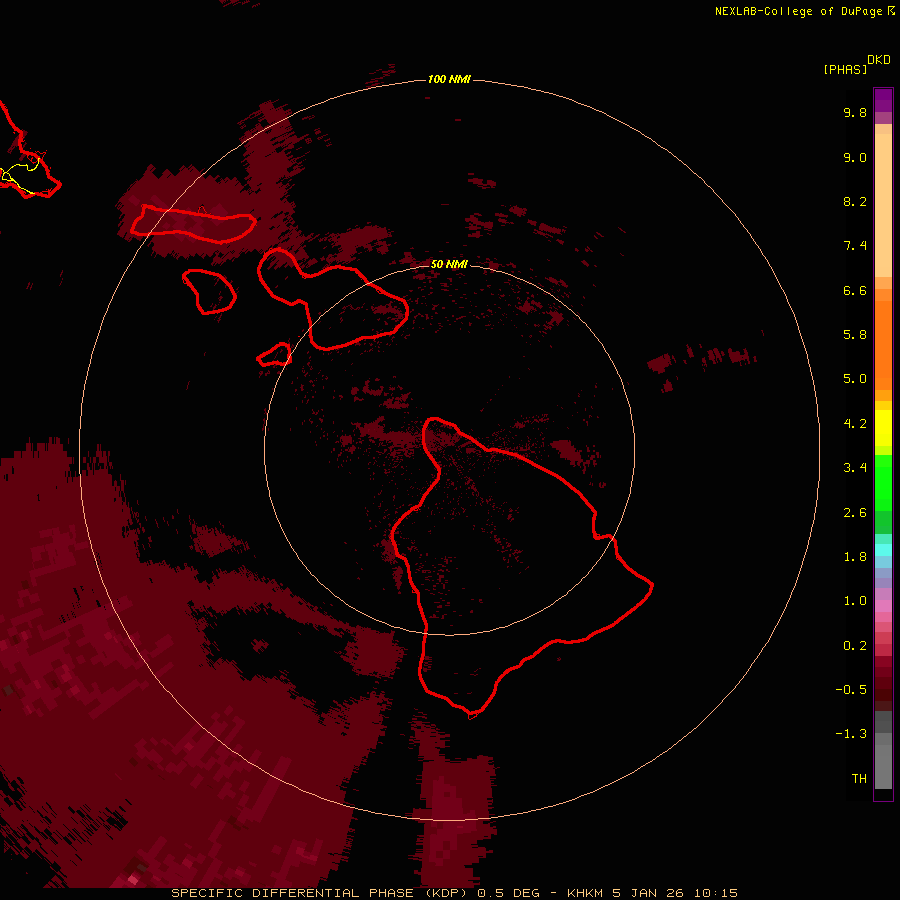Click the DKD label above the color bar
Image resolution: width=900 pixels, height=900 pixels.
click(x=878, y=60)
